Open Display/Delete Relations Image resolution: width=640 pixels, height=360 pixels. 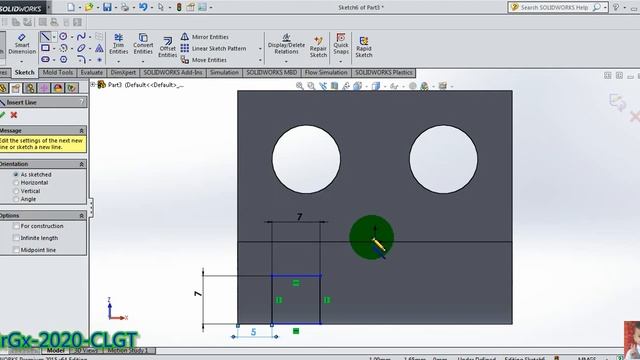286,44
